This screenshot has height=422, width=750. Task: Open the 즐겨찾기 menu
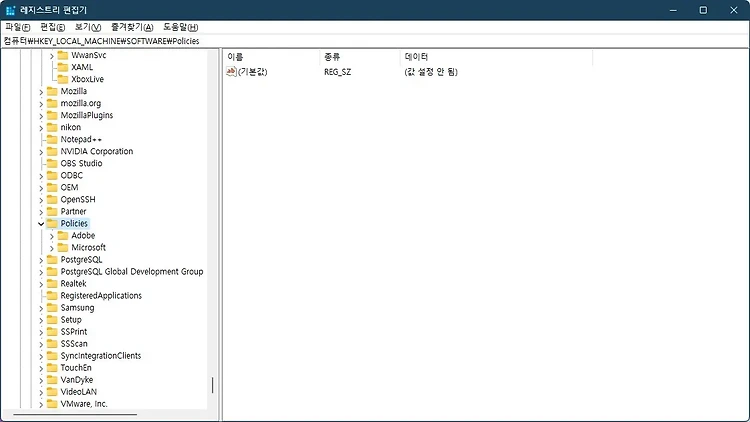[132, 27]
